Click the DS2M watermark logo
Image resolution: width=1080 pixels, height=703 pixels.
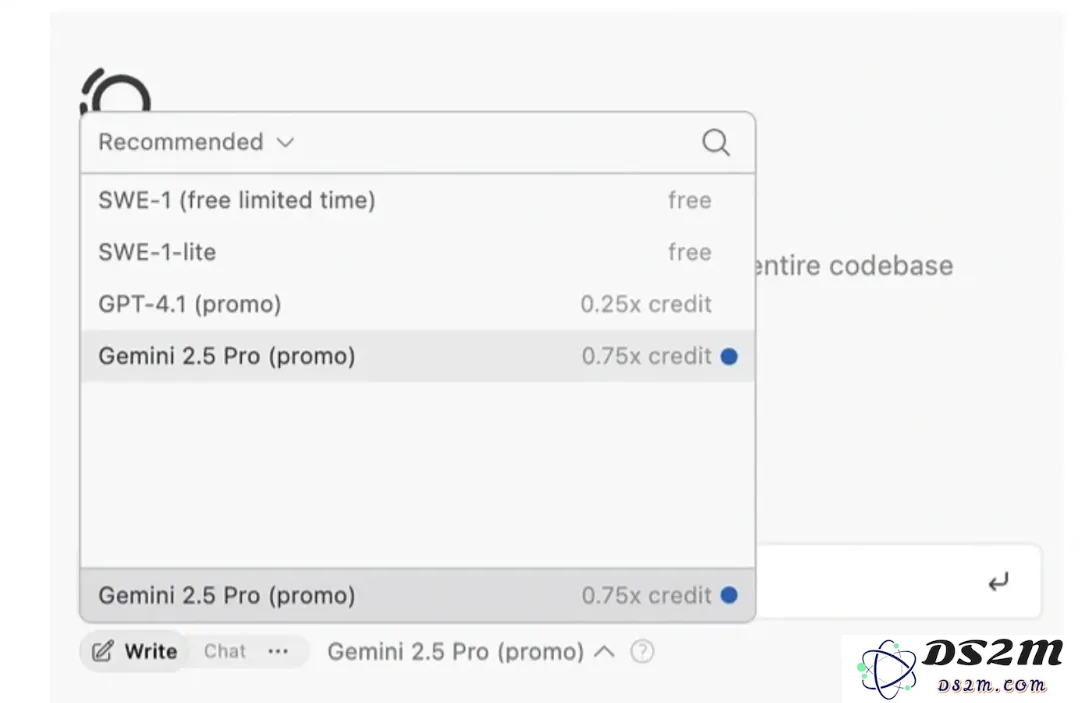(960, 667)
